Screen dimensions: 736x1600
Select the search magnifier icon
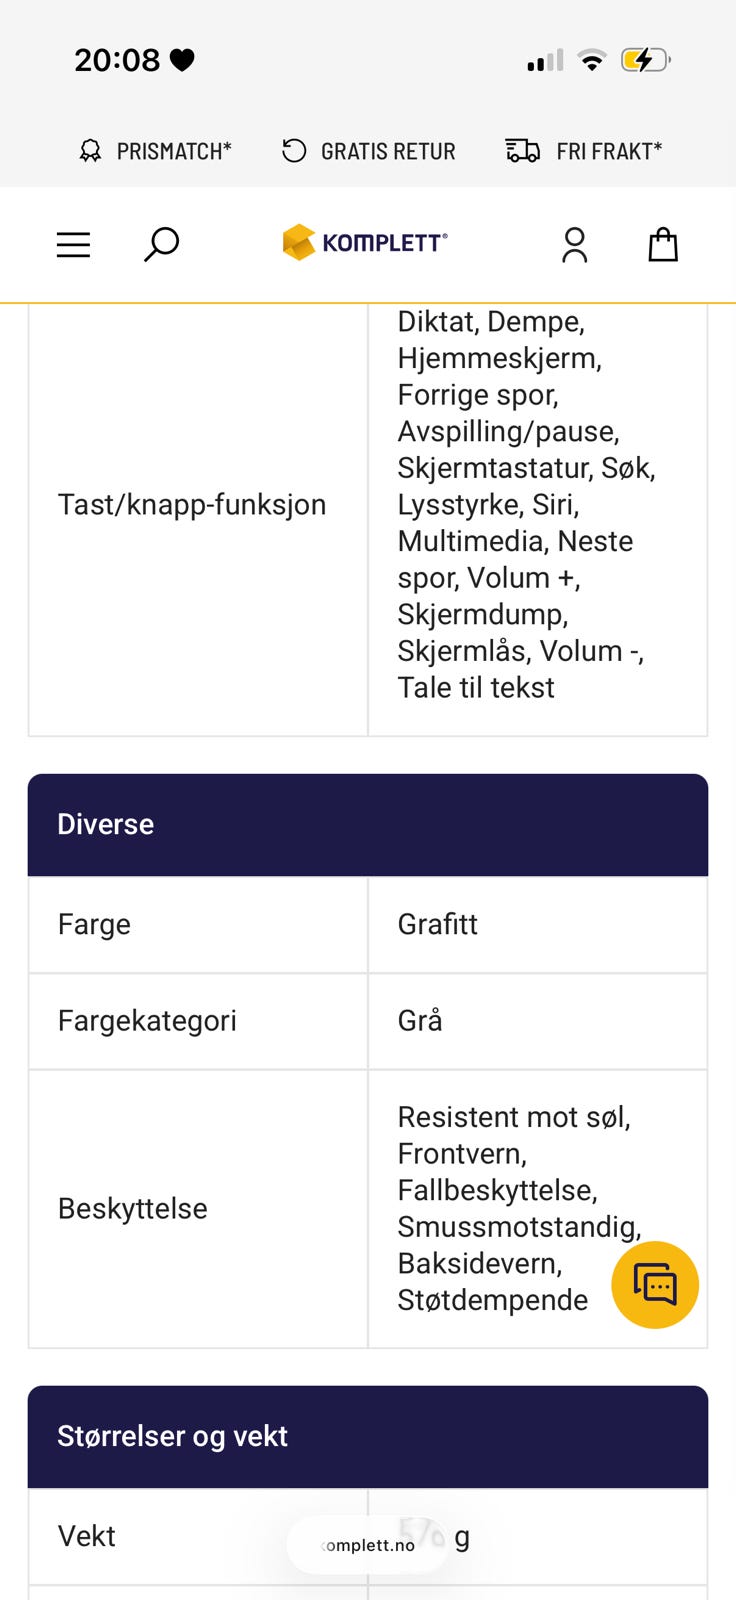(x=161, y=244)
